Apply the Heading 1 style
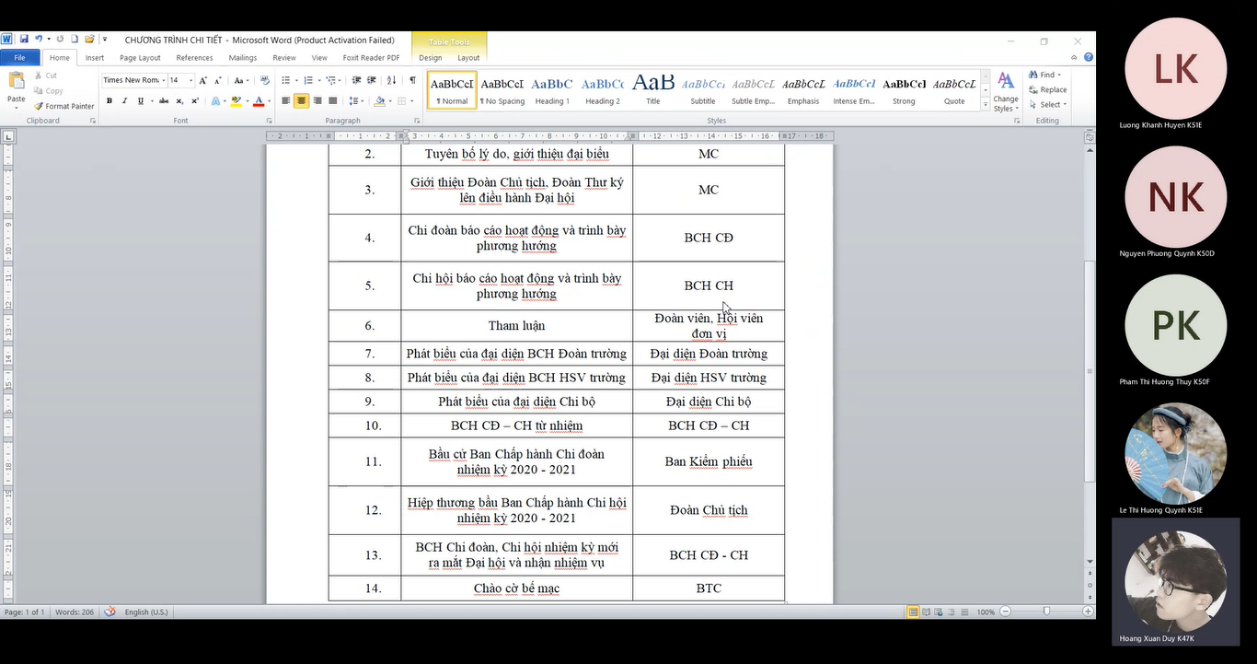The height and width of the screenshot is (664, 1257). click(x=552, y=90)
